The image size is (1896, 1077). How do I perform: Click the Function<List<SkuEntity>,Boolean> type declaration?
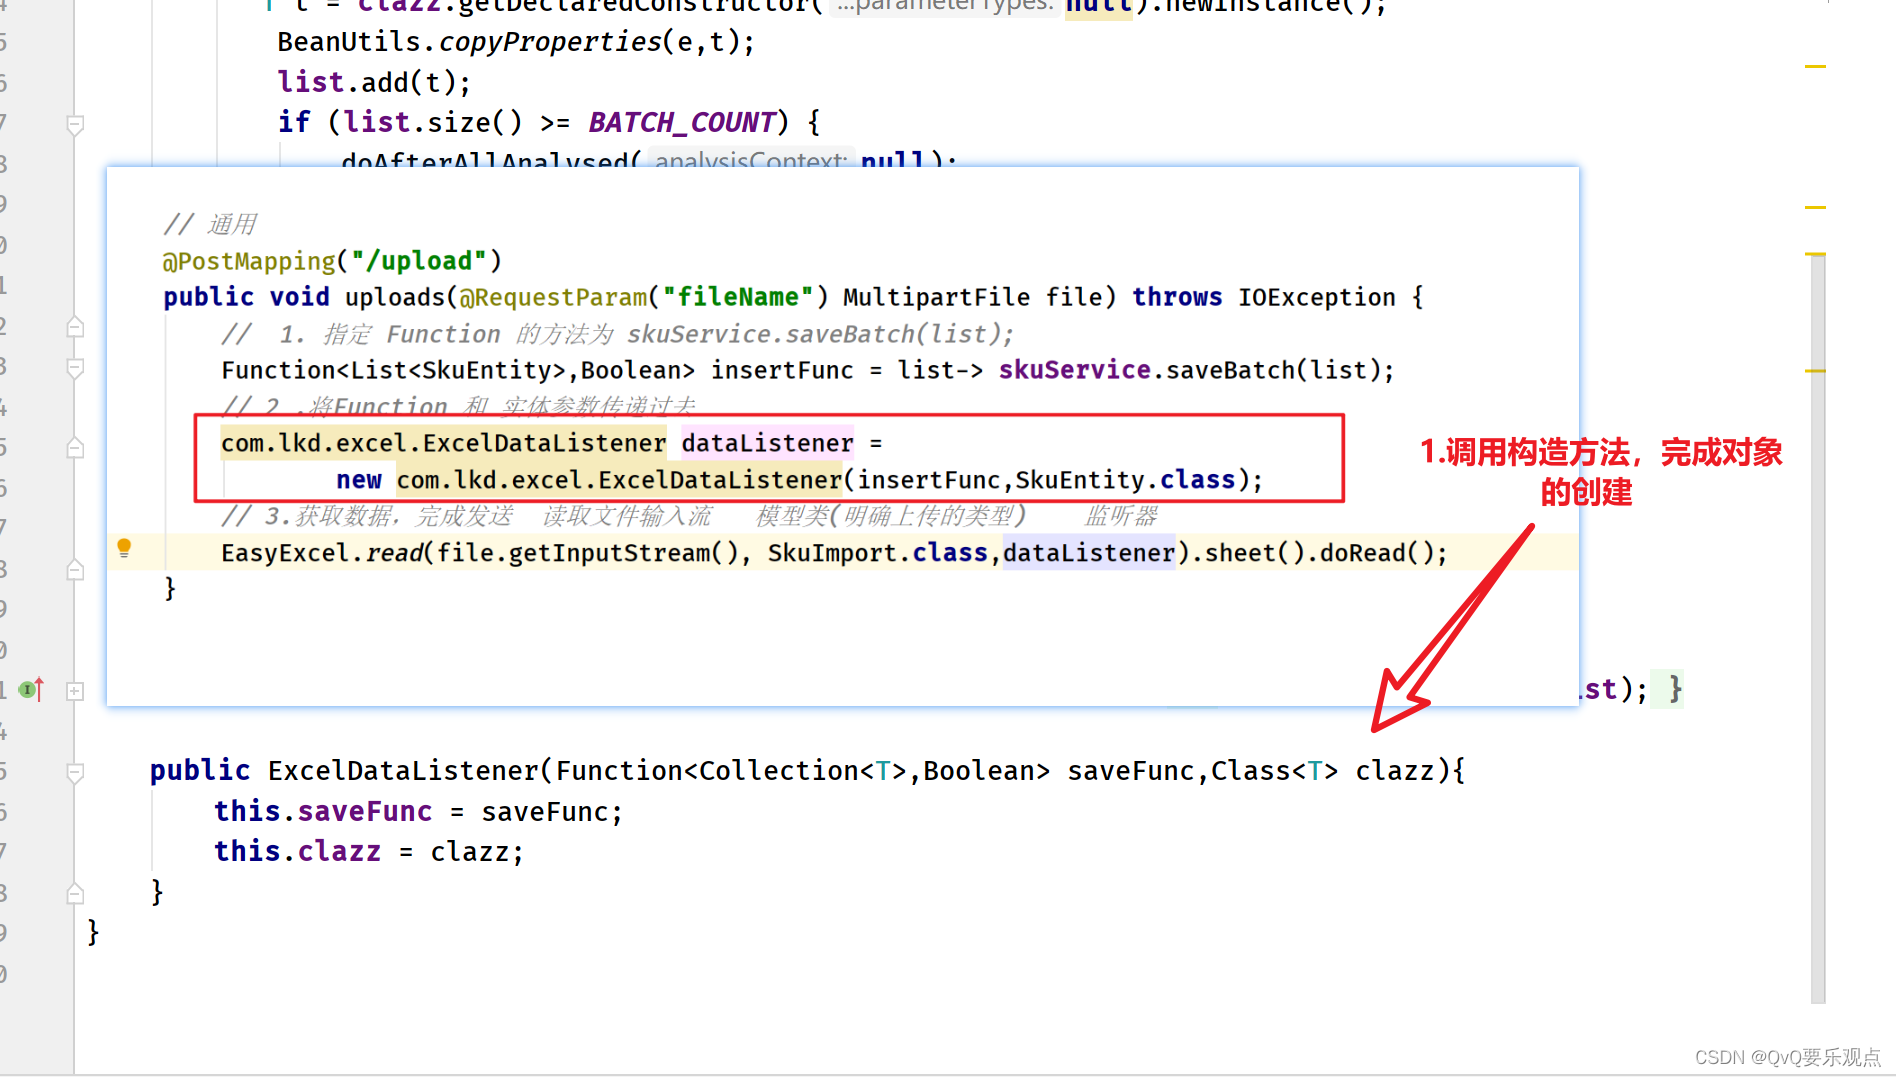[x=458, y=370]
